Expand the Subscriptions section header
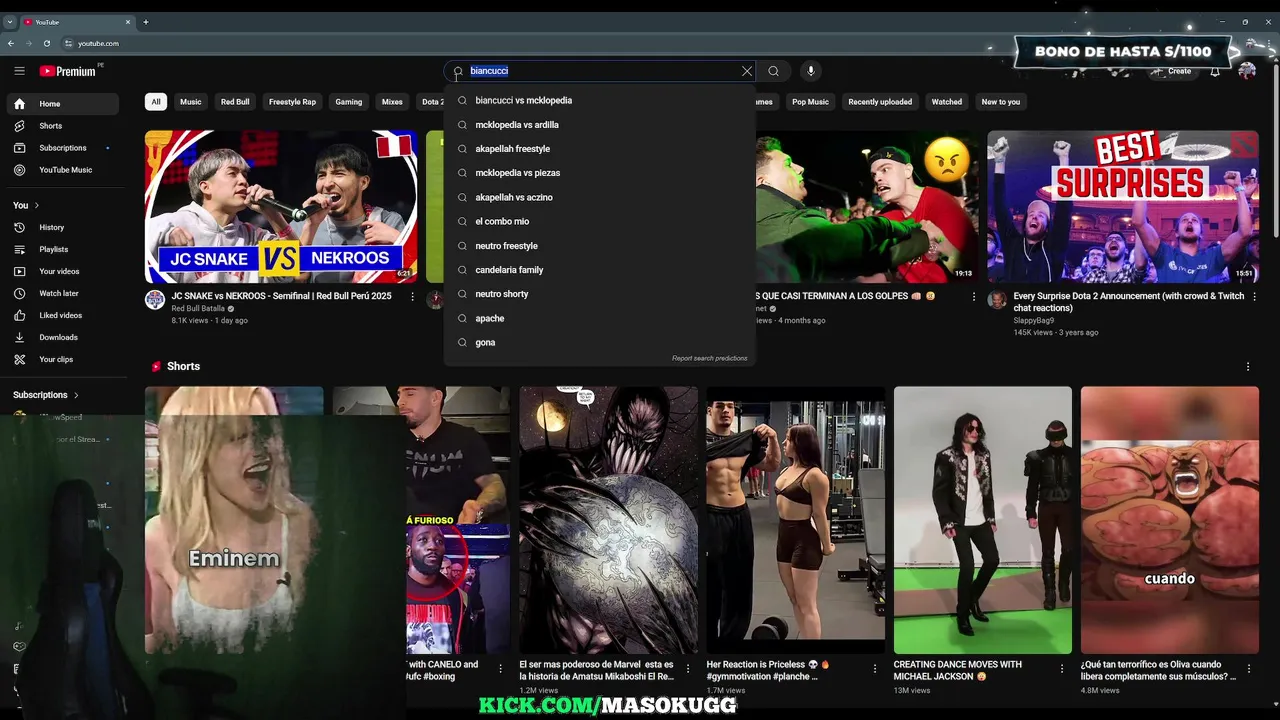 tap(46, 395)
